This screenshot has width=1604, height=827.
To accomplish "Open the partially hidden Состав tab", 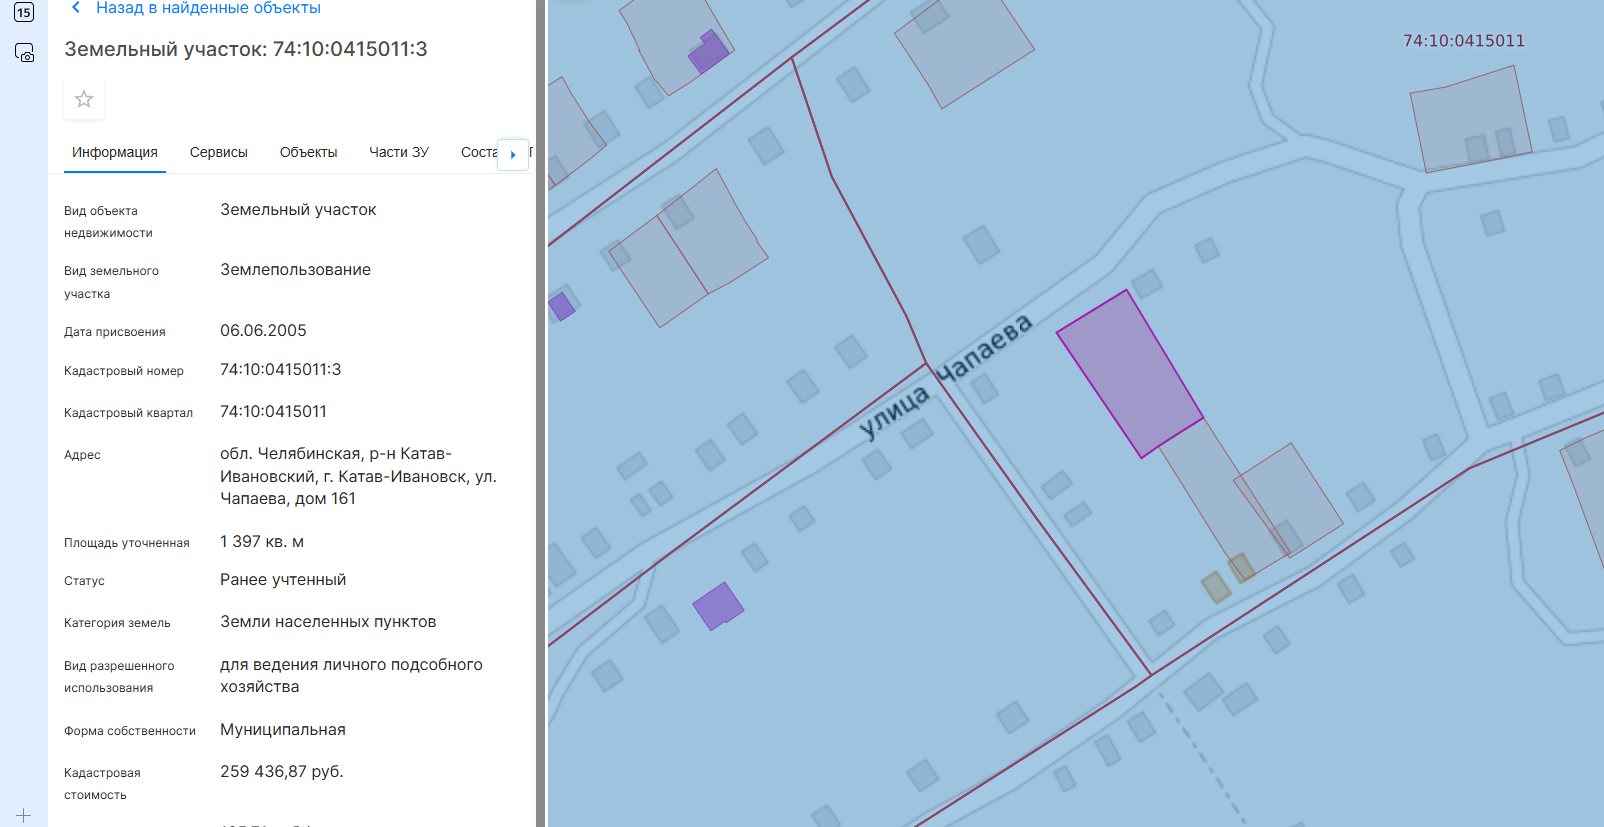I will [478, 152].
